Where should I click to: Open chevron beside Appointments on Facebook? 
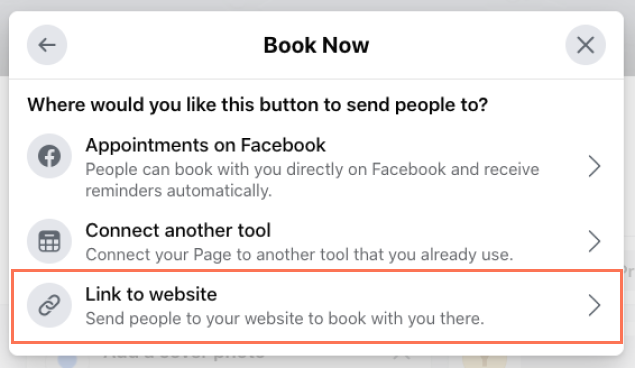[x=594, y=166]
